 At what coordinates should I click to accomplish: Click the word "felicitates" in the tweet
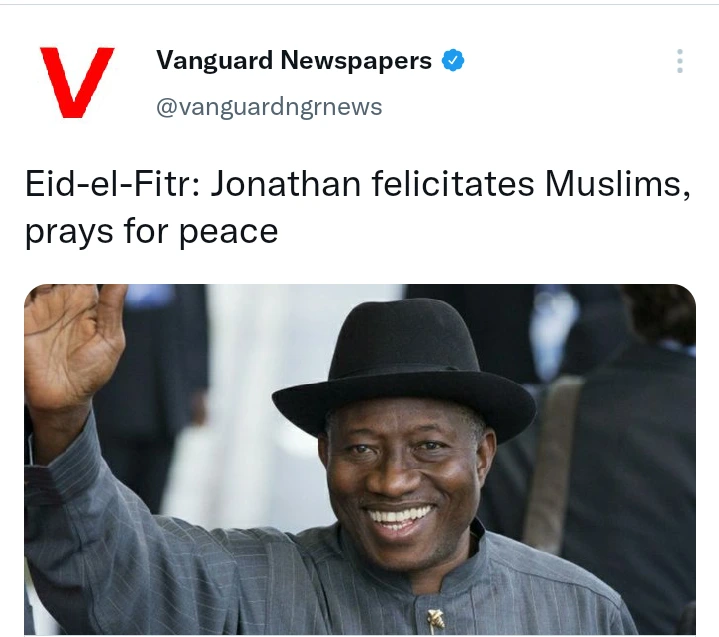tap(453, 184)
